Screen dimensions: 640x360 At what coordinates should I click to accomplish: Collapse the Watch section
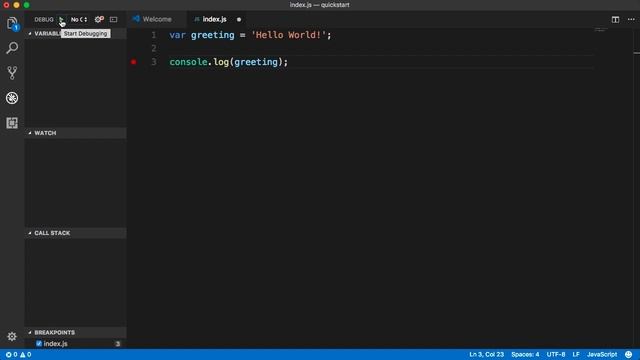(x=76, y=133)
